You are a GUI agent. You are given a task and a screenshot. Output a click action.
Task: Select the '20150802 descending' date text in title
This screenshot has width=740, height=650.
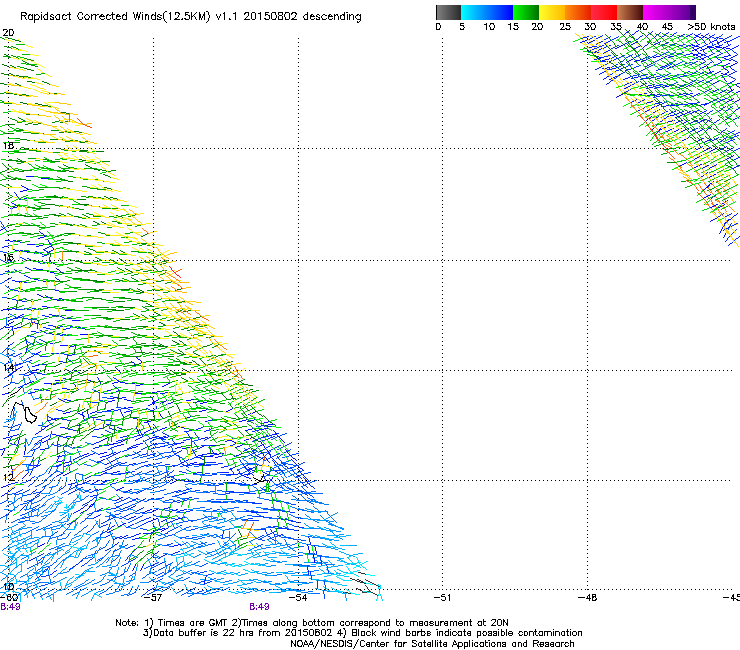[x=302, y=17]
